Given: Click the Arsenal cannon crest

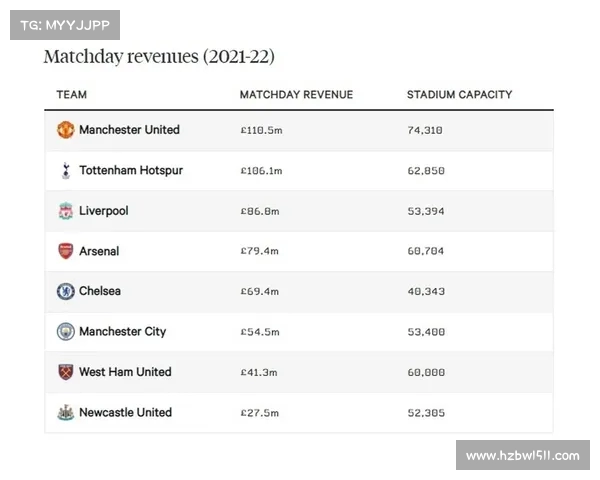Looking at the screenshot, I should click(65, 251).
